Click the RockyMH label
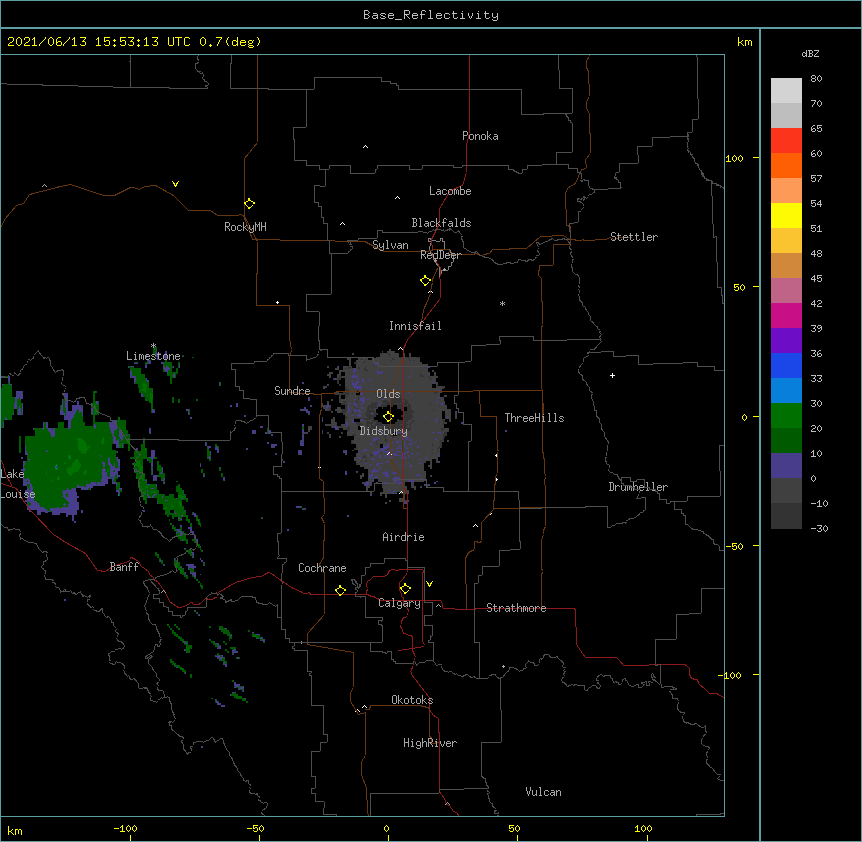This screenshot has width=862, height=842. coord(245,227)
